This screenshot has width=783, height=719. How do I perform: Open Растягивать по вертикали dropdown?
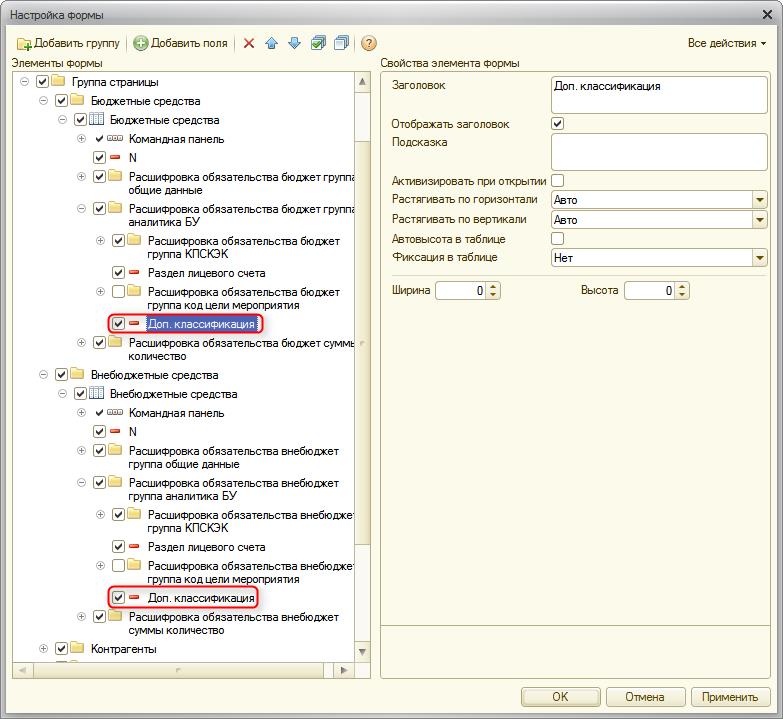pyautogui.click(x=760, y=220)
